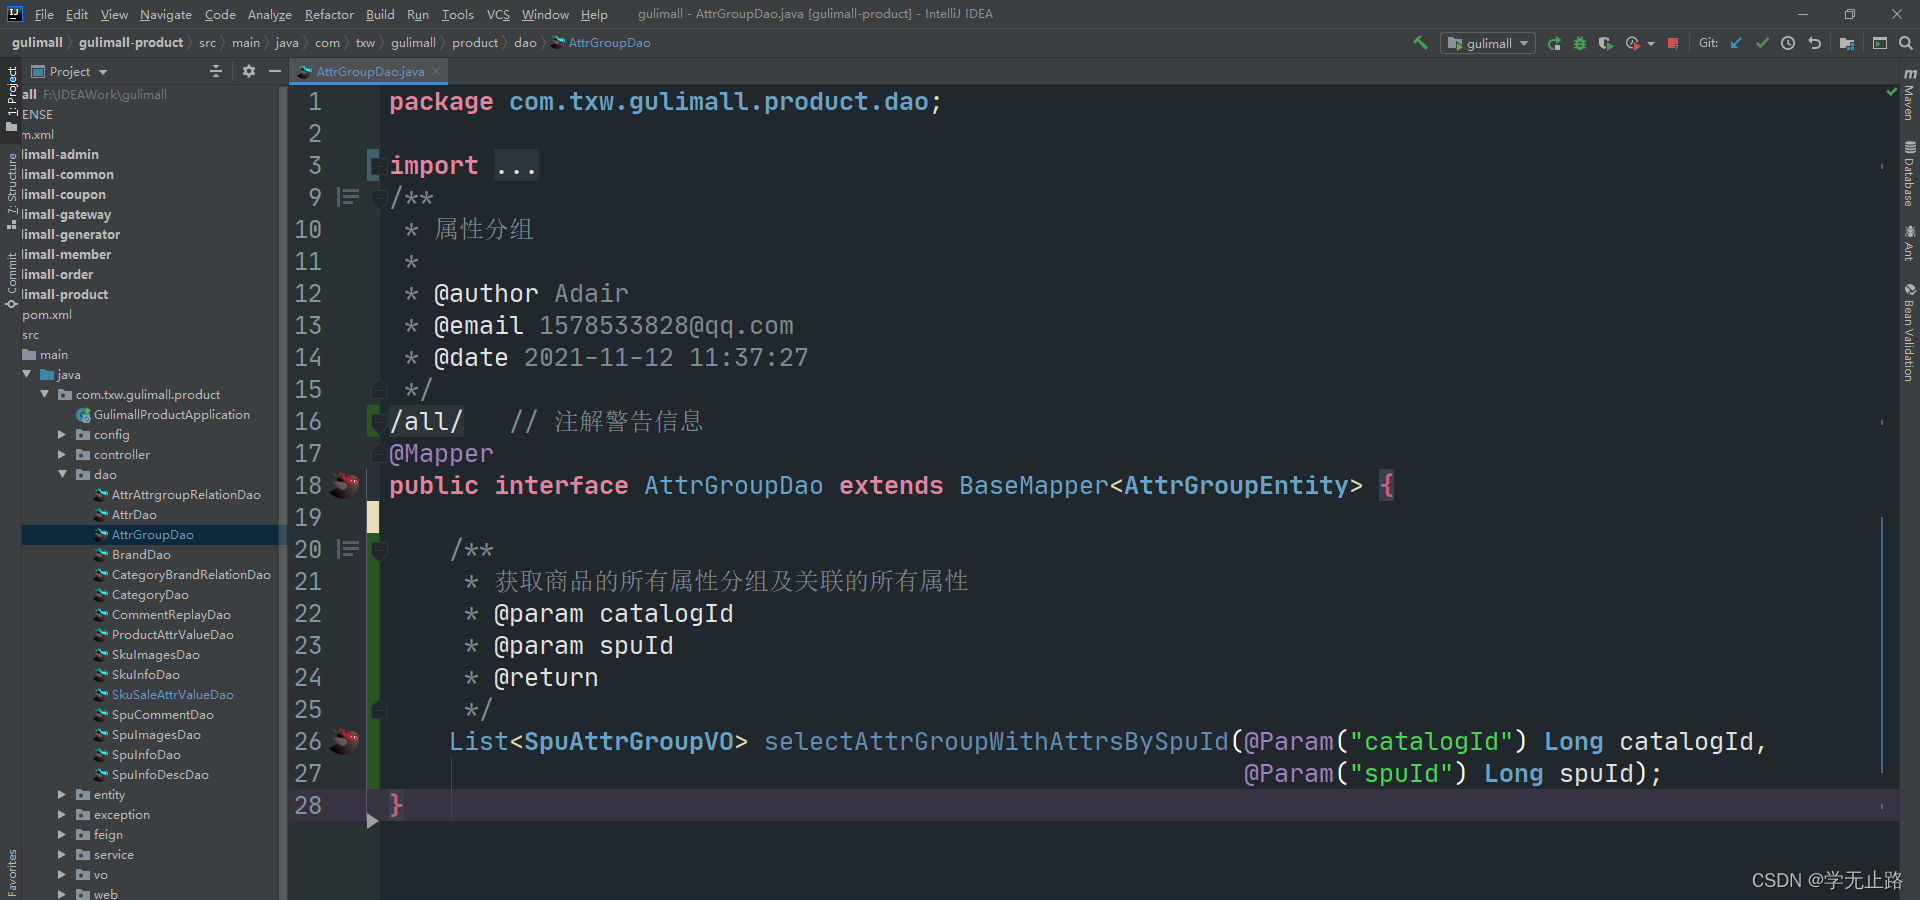The height and width of the screenshot is (900, 1920).
Task: Collapse the dao folder
Action: tap(62, 474)
